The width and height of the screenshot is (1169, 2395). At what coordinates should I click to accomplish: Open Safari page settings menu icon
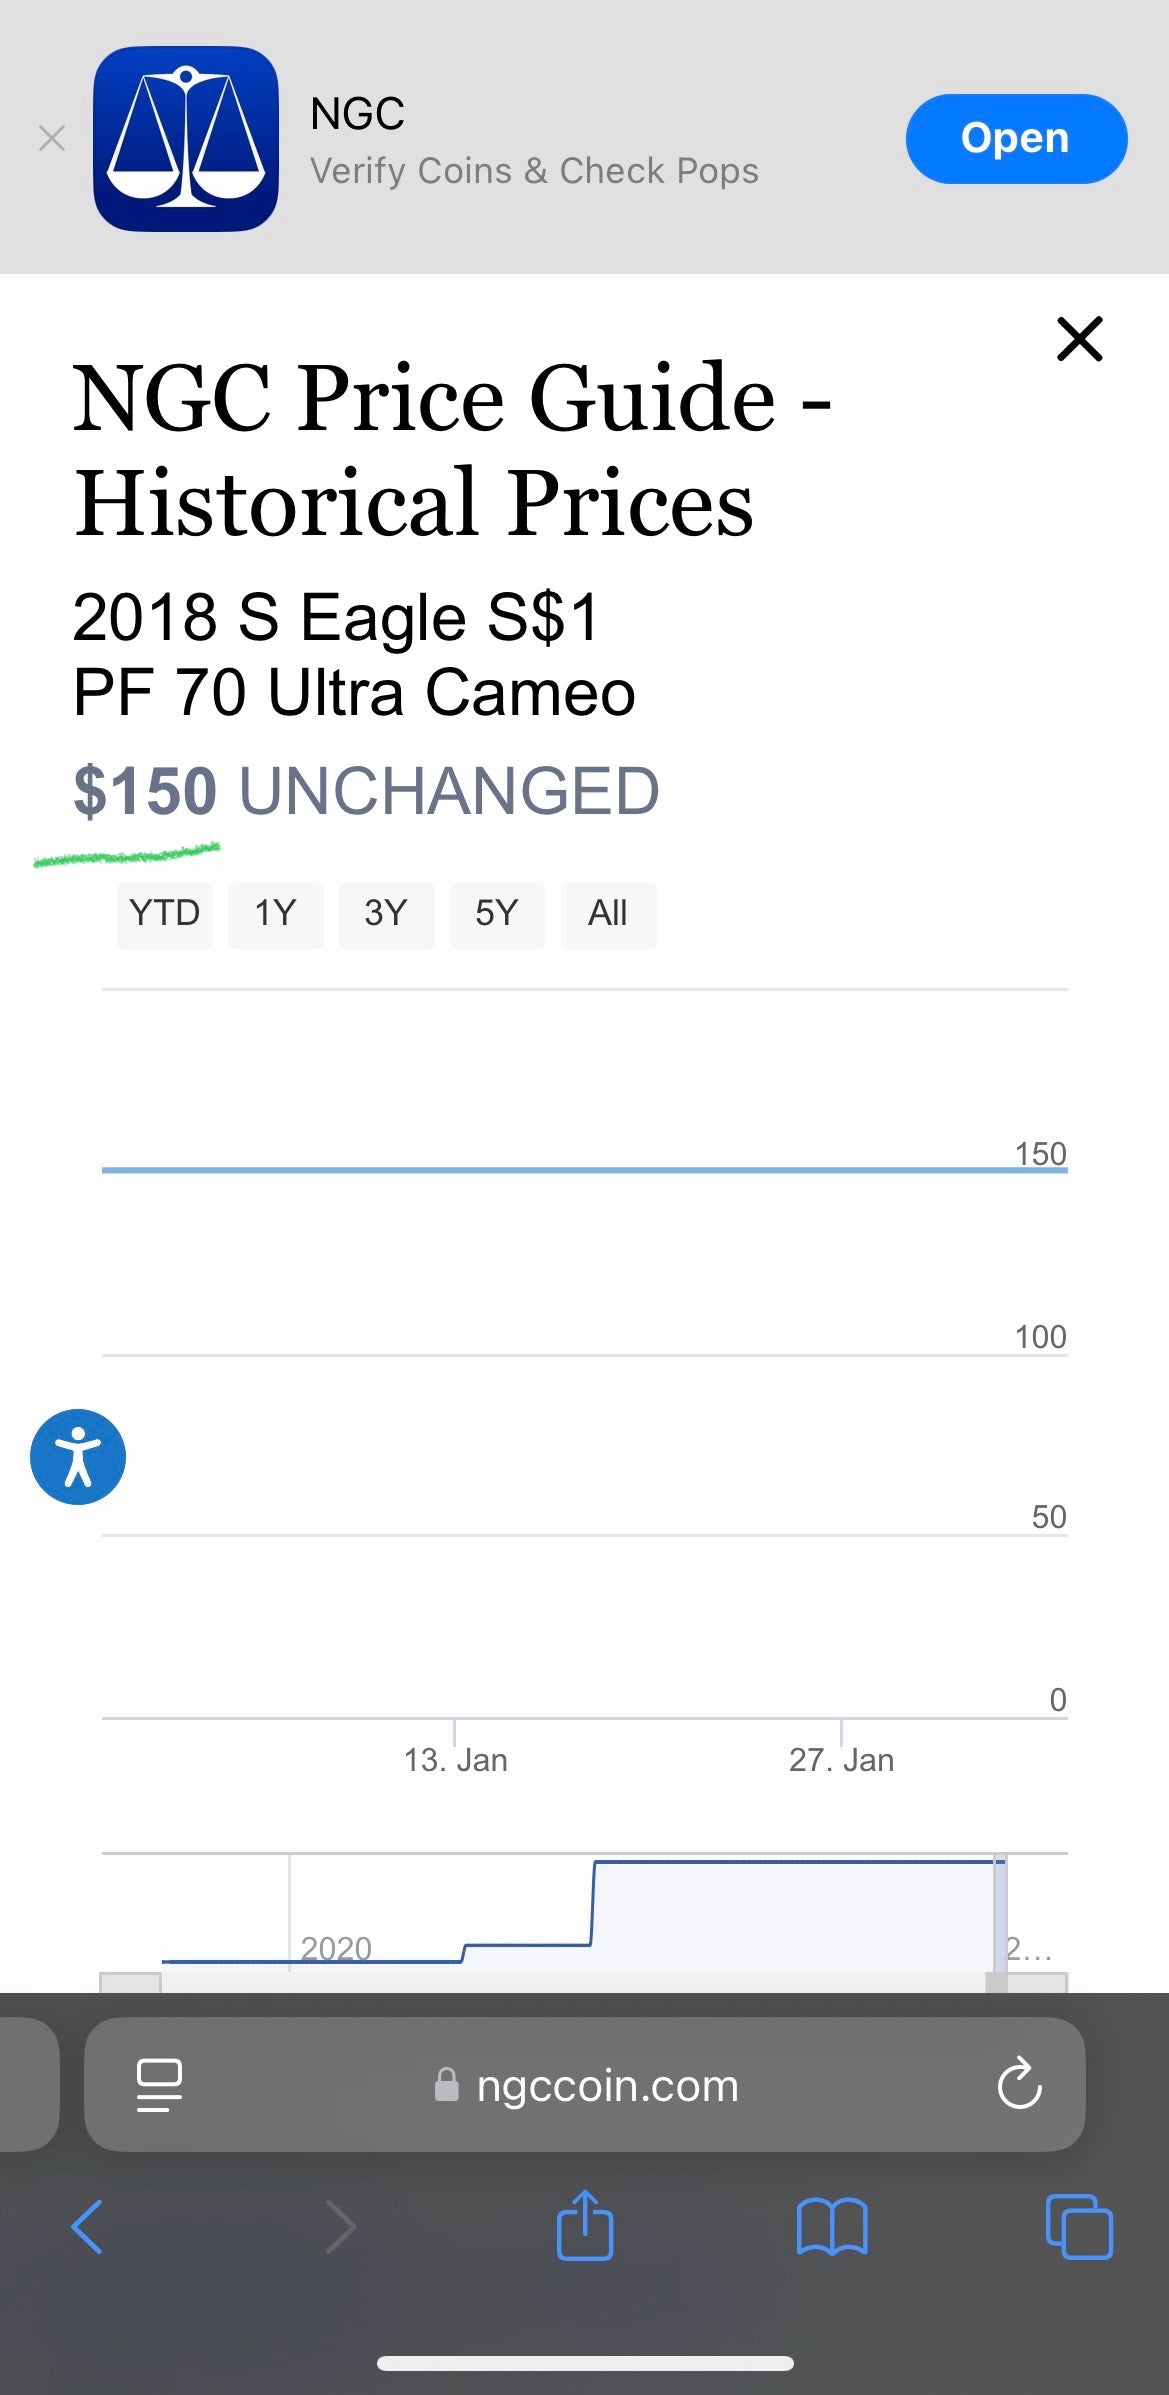coord(159,2086)
